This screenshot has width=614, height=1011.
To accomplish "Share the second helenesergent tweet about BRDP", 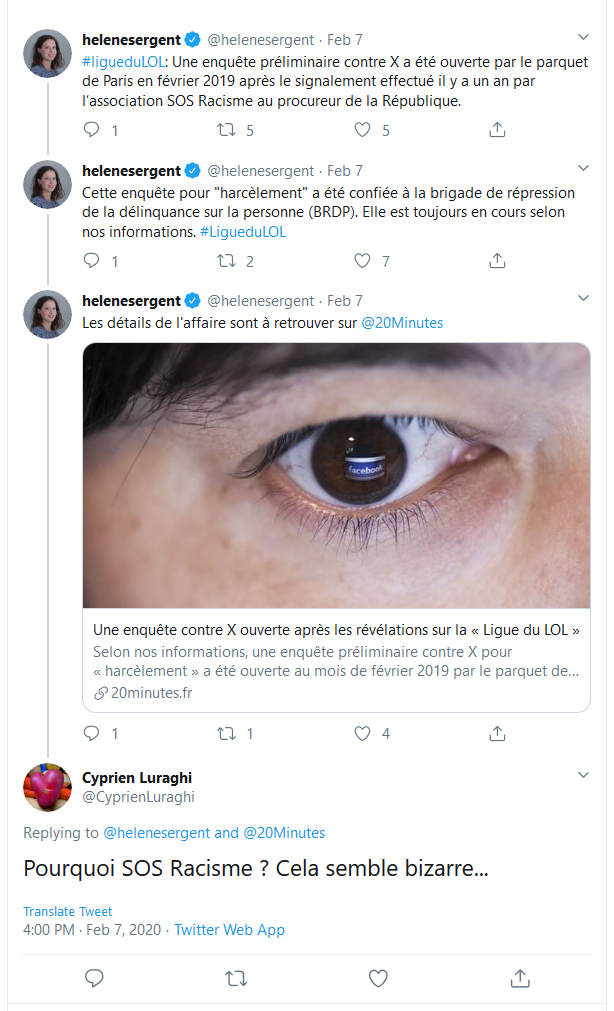I will pos(497,260).
